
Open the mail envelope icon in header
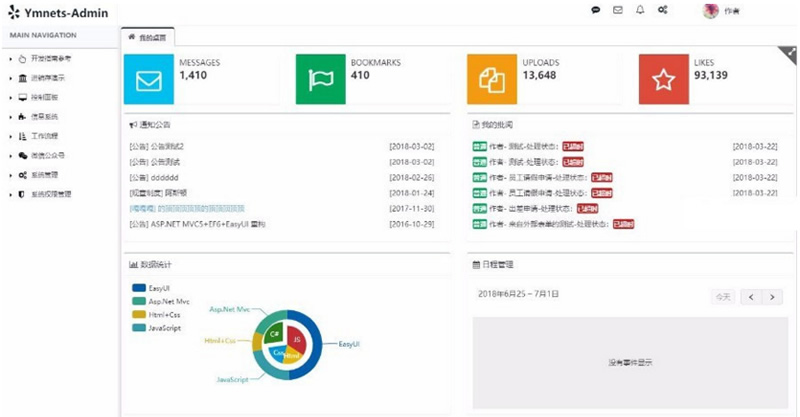[618, 10]
